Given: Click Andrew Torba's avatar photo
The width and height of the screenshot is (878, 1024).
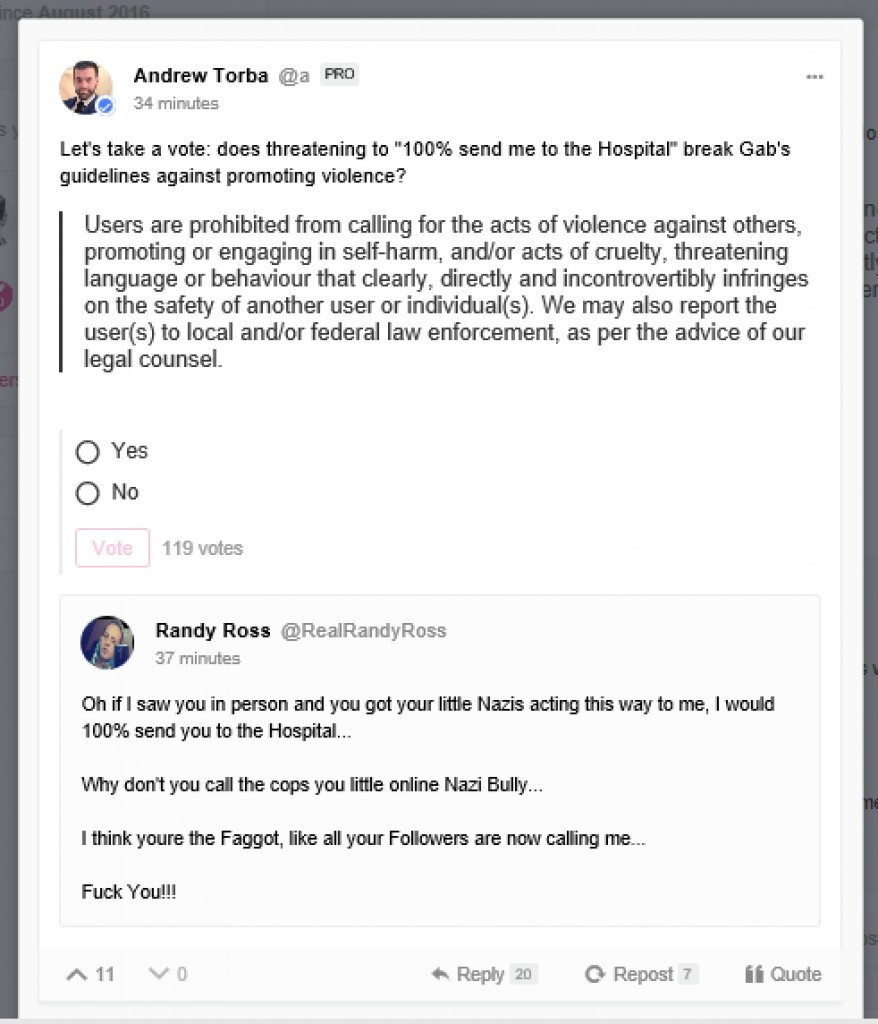Looking at the screenshot, I should pyautogui.click(x=85, y=86).
